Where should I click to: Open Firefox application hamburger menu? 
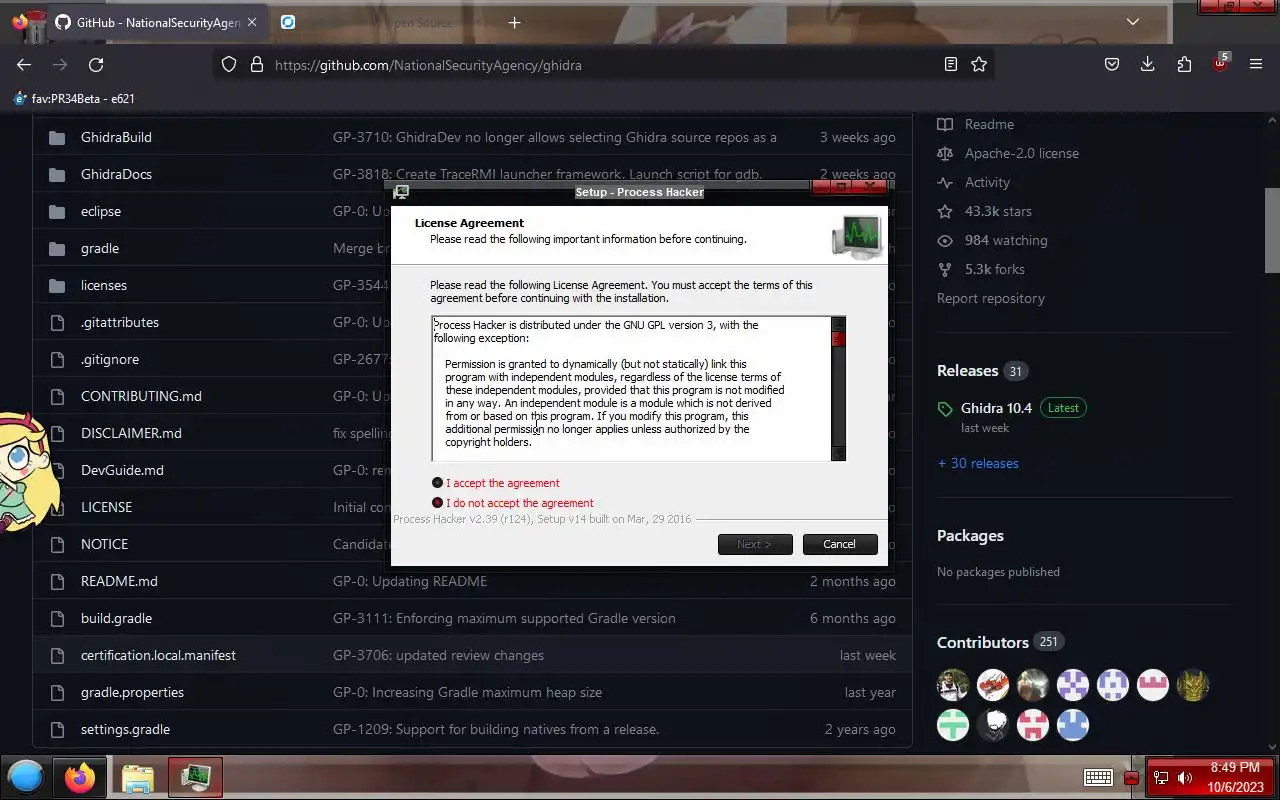pos(1256,65)
